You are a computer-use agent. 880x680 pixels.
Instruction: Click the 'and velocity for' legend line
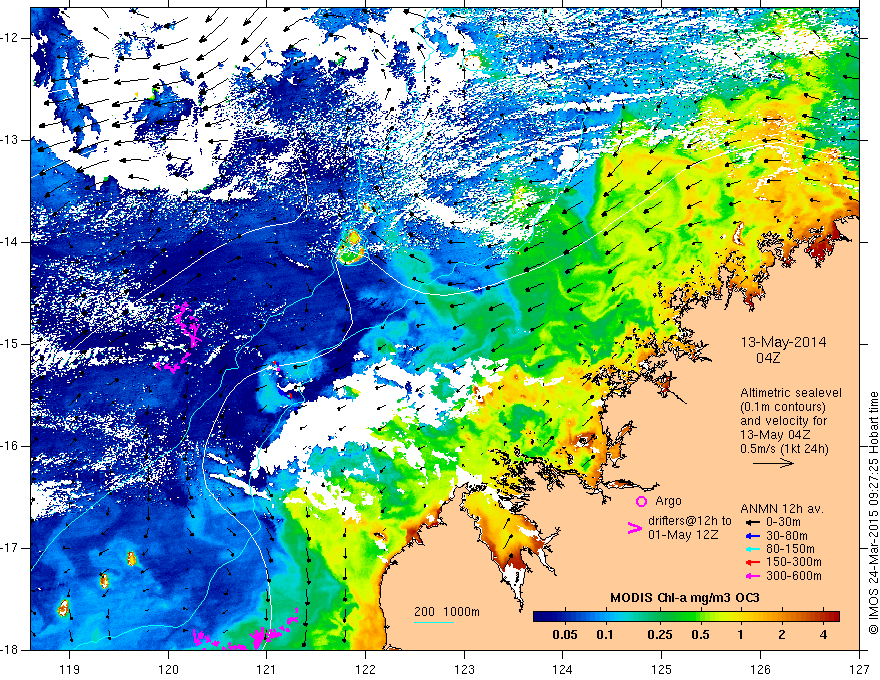(783, 421)
